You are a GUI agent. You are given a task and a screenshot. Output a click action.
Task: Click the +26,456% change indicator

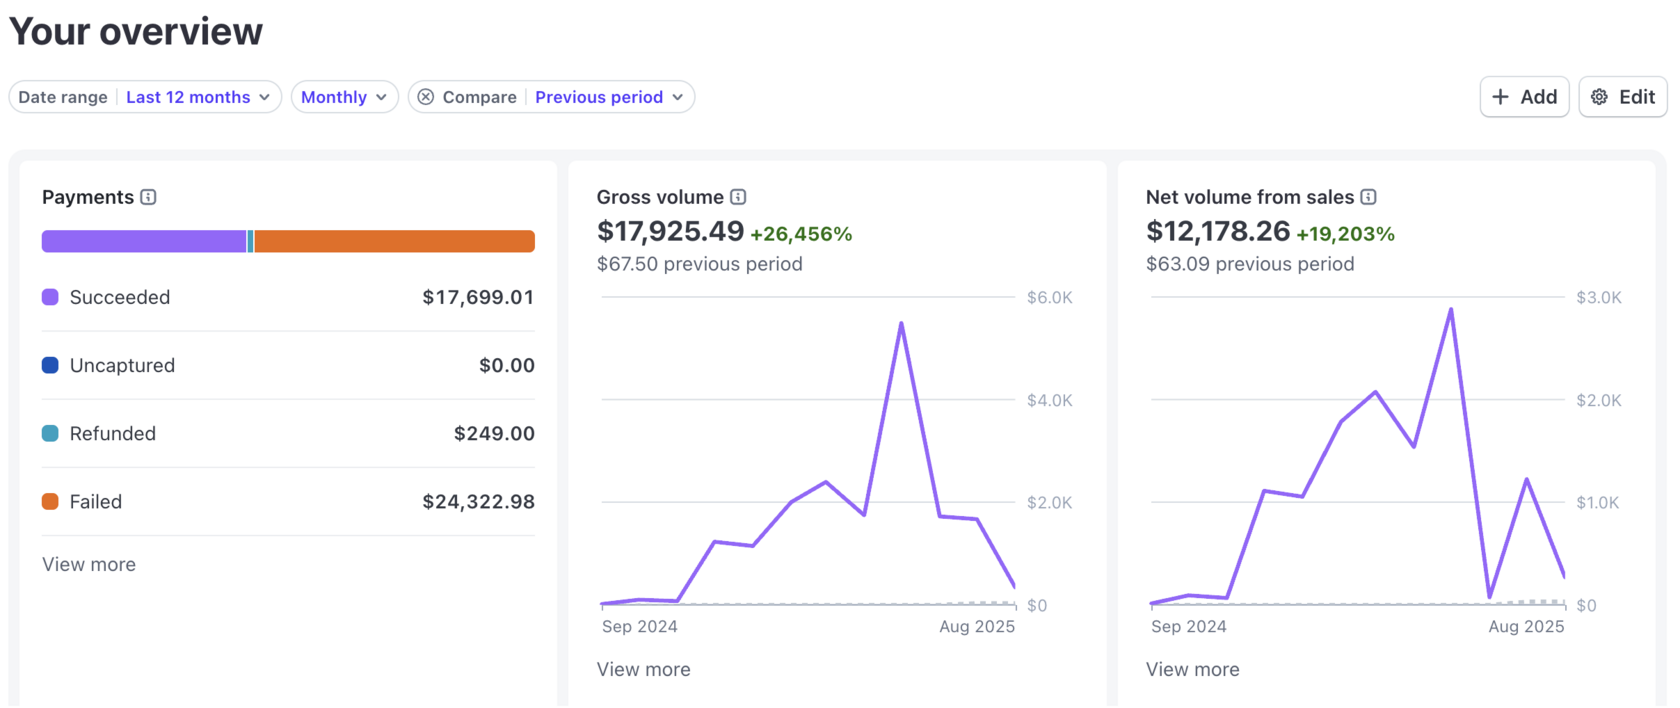tap(801, 234)
